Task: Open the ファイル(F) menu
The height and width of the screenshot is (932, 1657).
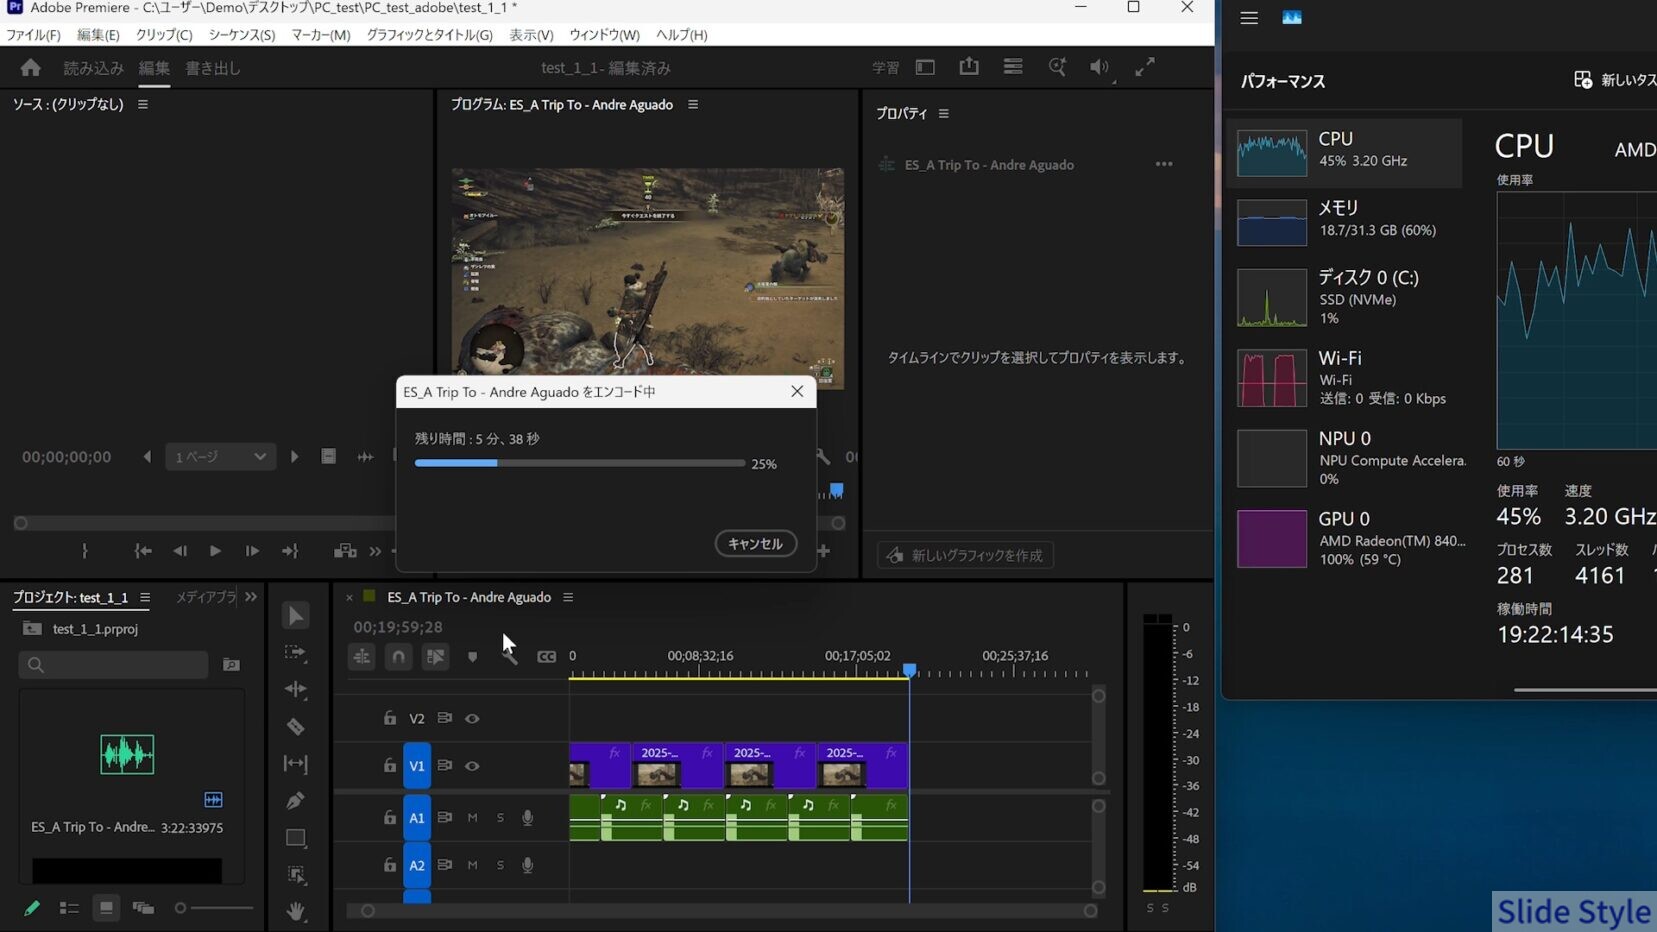Action: 34,35
